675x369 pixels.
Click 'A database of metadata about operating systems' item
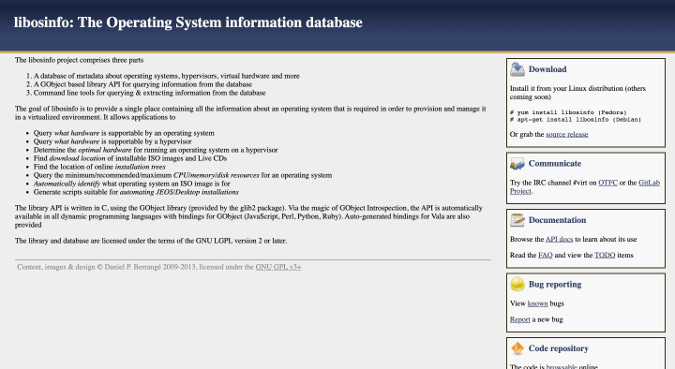tap(167, 76)
